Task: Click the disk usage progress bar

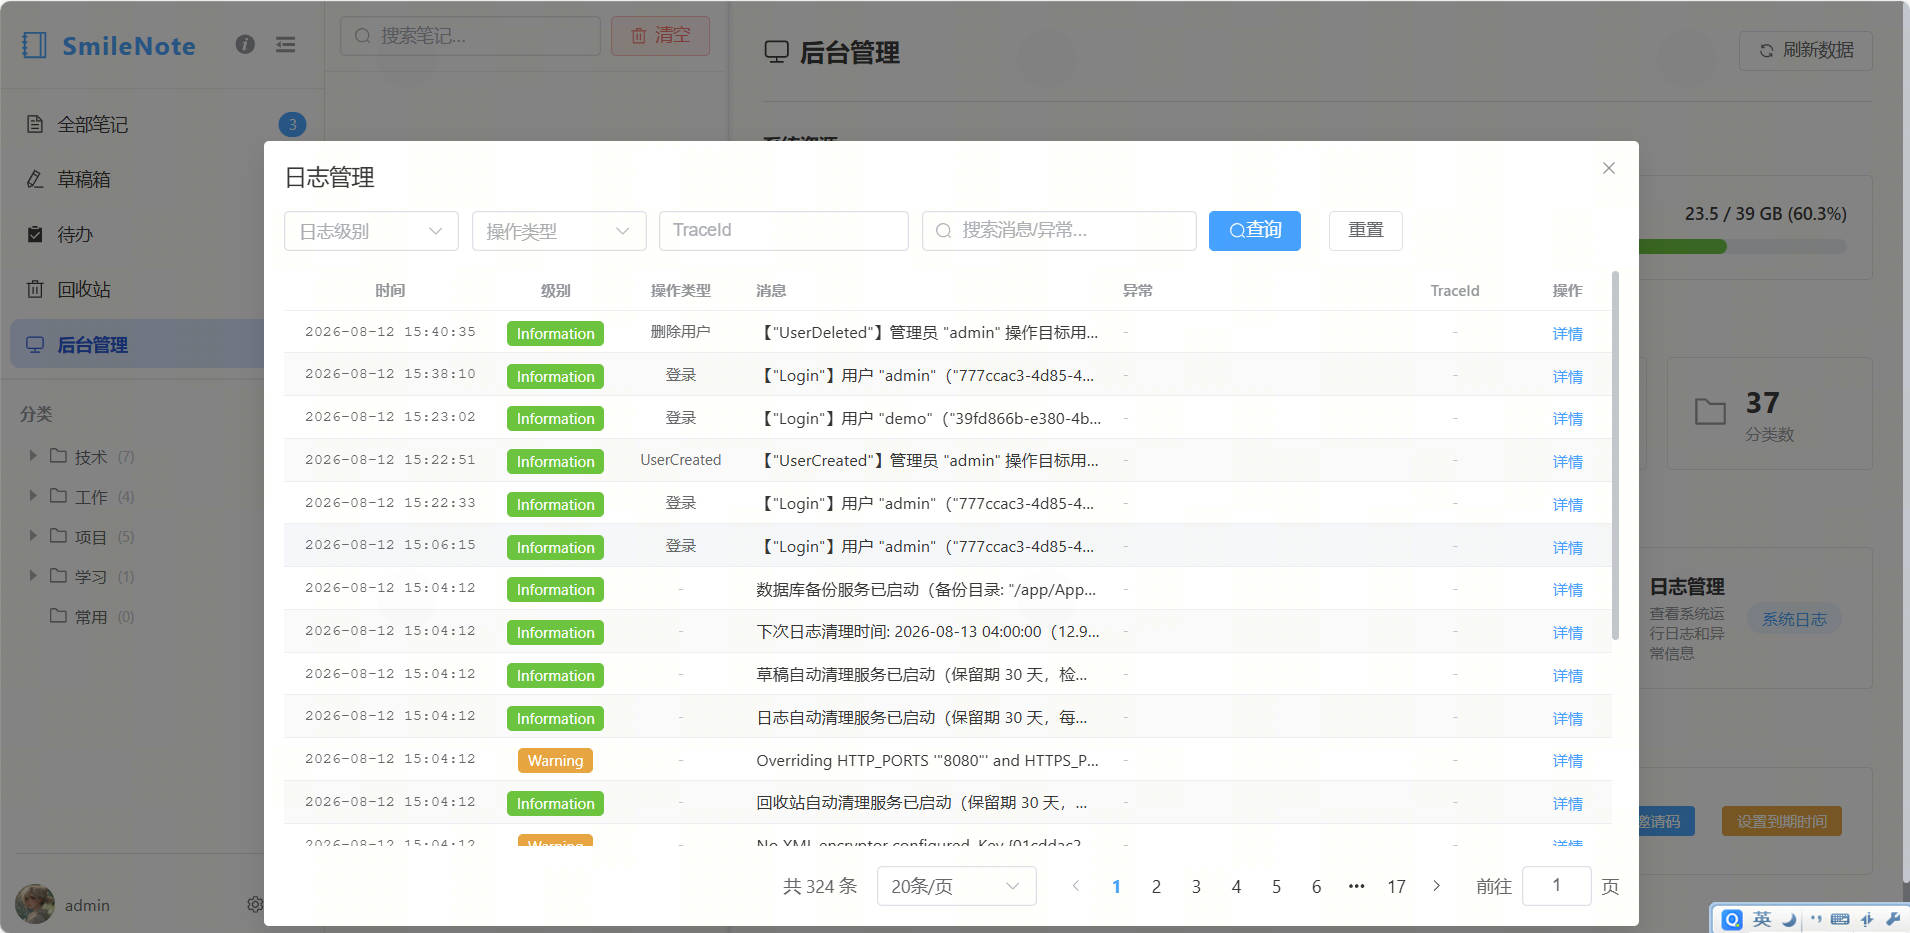Action: pyautogui.click(x=1742, y=246)
